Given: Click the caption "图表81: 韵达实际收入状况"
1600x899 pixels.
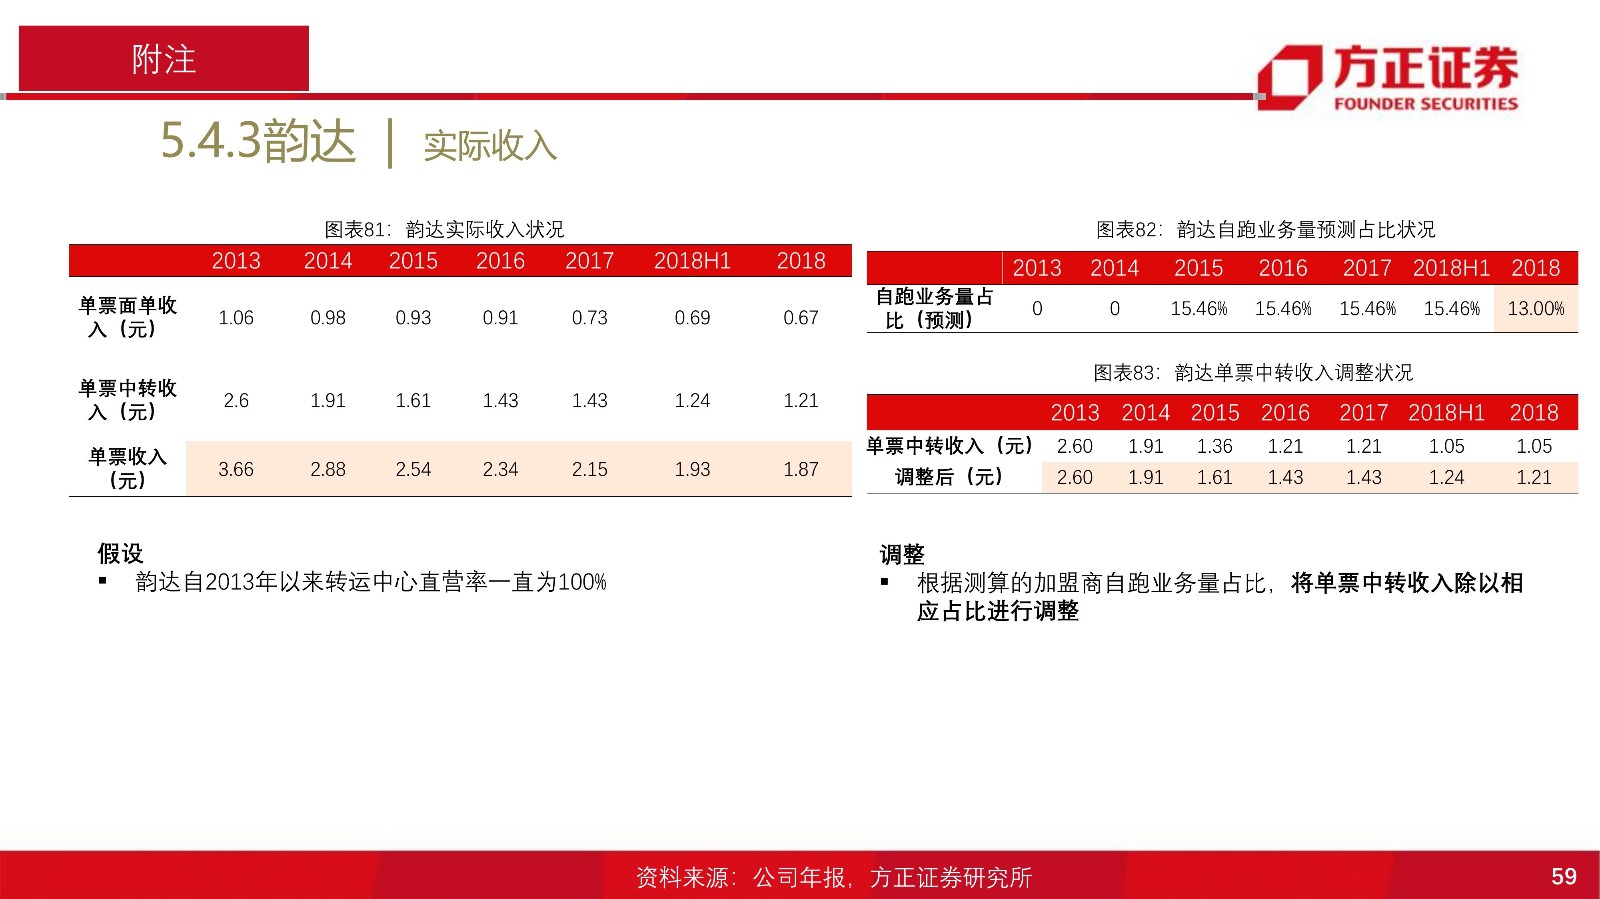Looking at the screenshot, I should [x=444, y=230].
